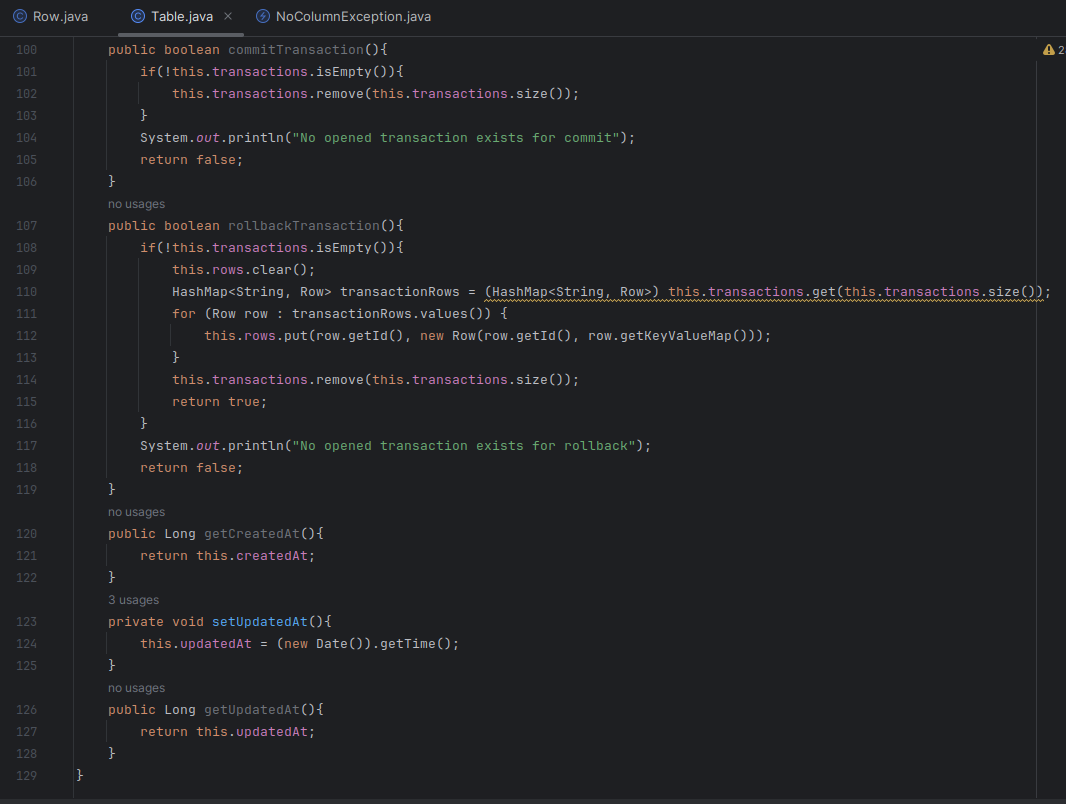The image size is (1066, 804).
Task: Click 'no usages' hint above rollbackTransaction
Action: coord(136,204)
